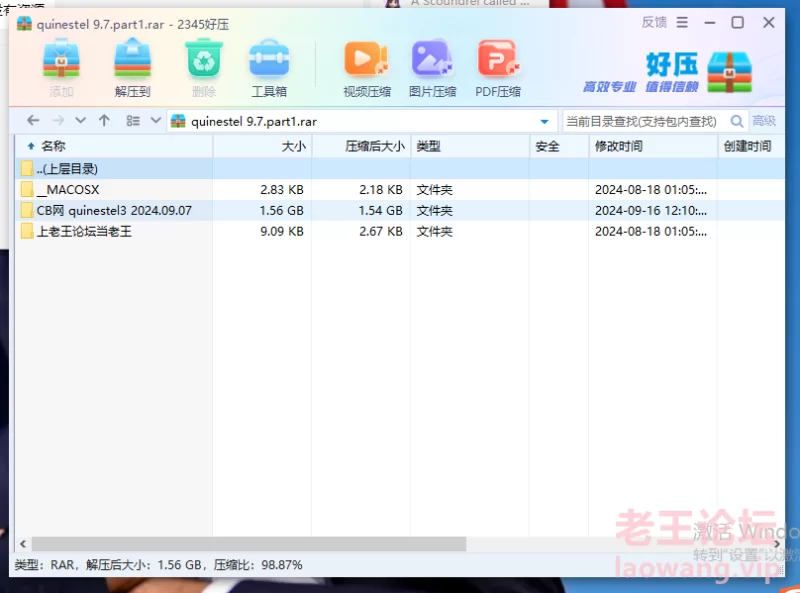Expand view mode options chevron

click(156, 120)
